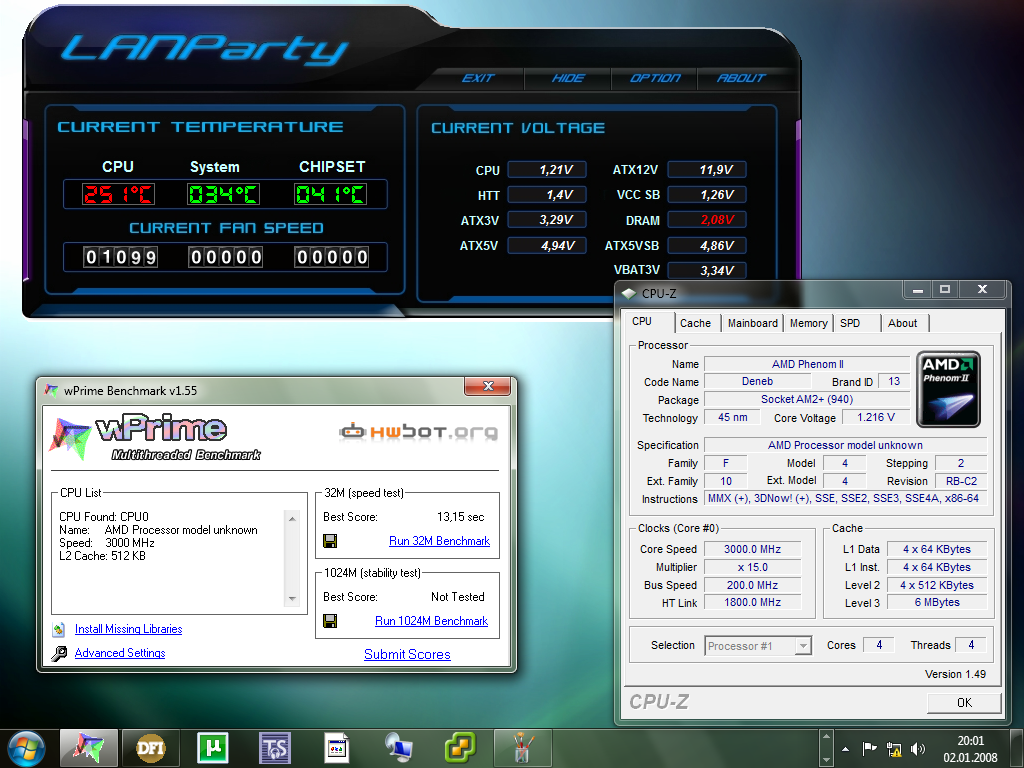This screenshot has width=1024, height=768.
Task: Click the volume speaker tray icon
Action: 918,749
